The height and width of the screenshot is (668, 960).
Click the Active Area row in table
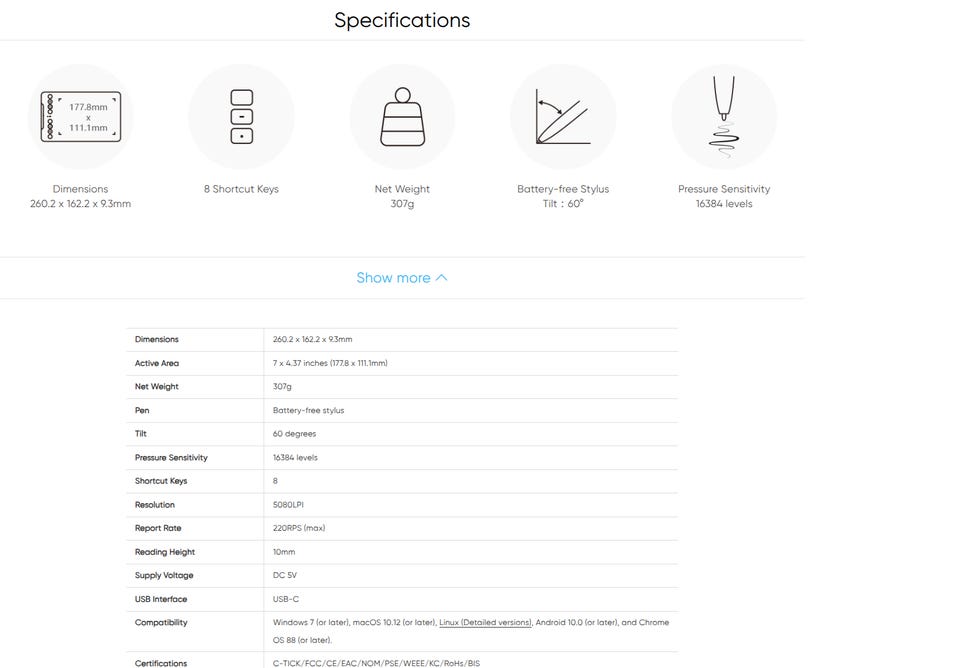pos(157,363)
